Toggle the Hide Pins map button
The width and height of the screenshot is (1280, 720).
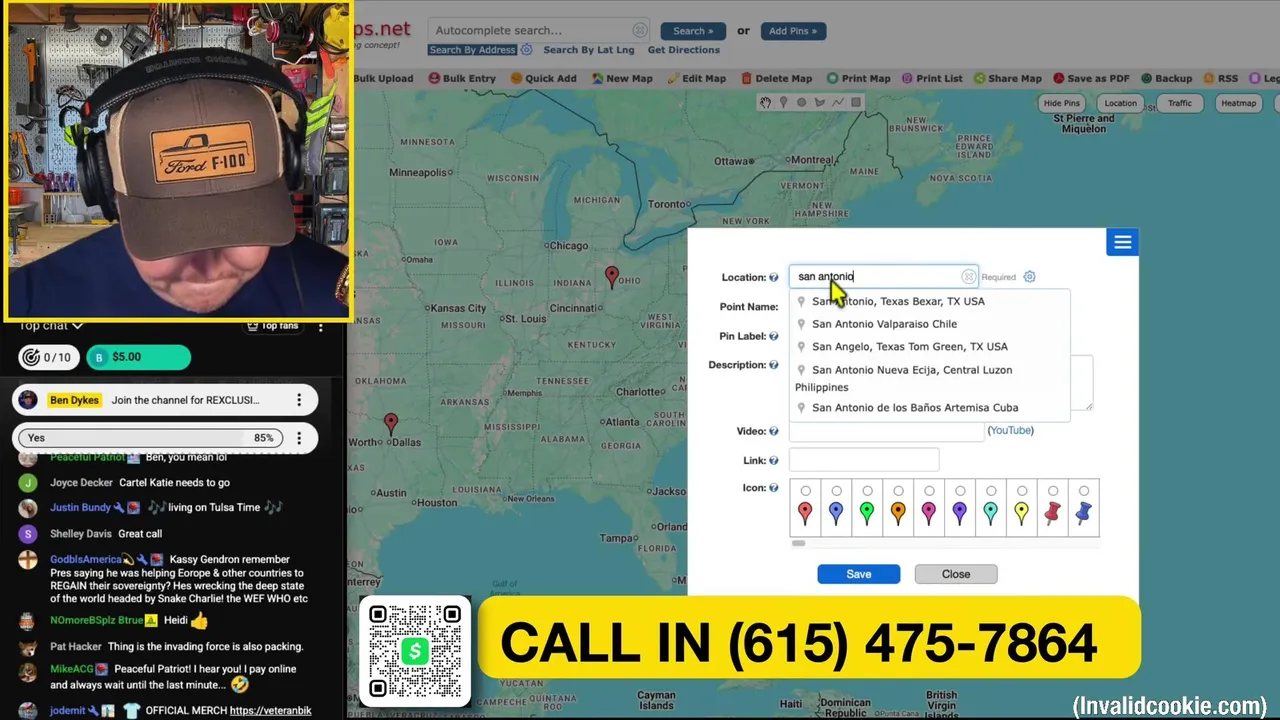click(x=1062, y=103)
